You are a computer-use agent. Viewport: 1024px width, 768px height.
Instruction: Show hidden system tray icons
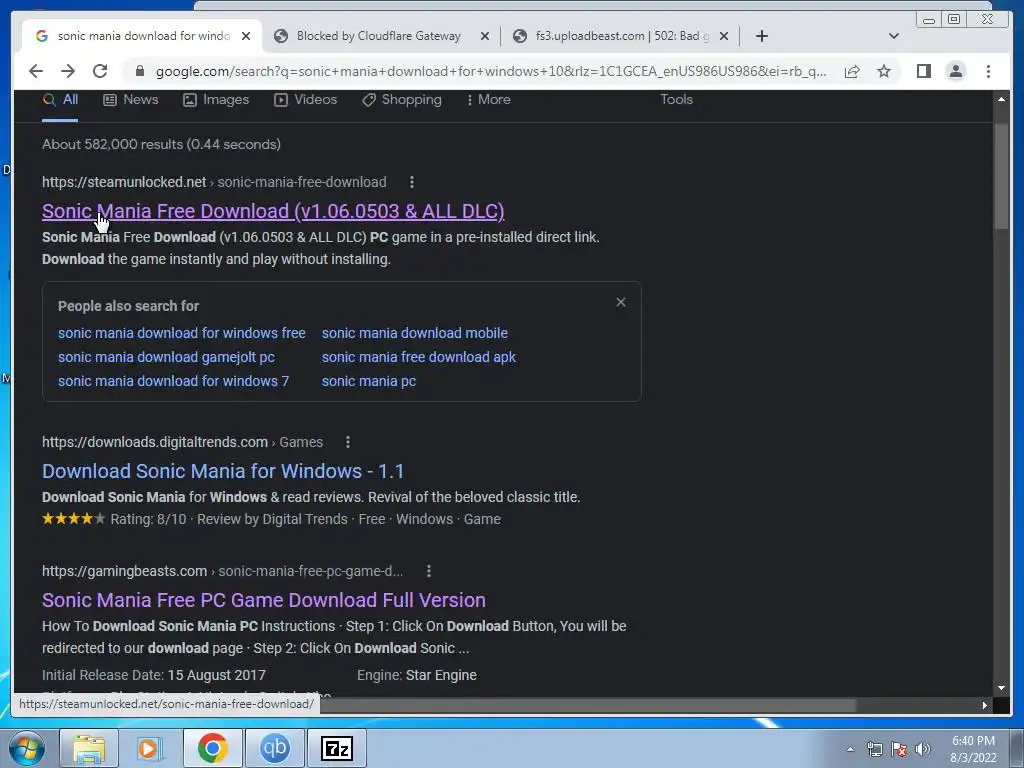click(850, 749)
